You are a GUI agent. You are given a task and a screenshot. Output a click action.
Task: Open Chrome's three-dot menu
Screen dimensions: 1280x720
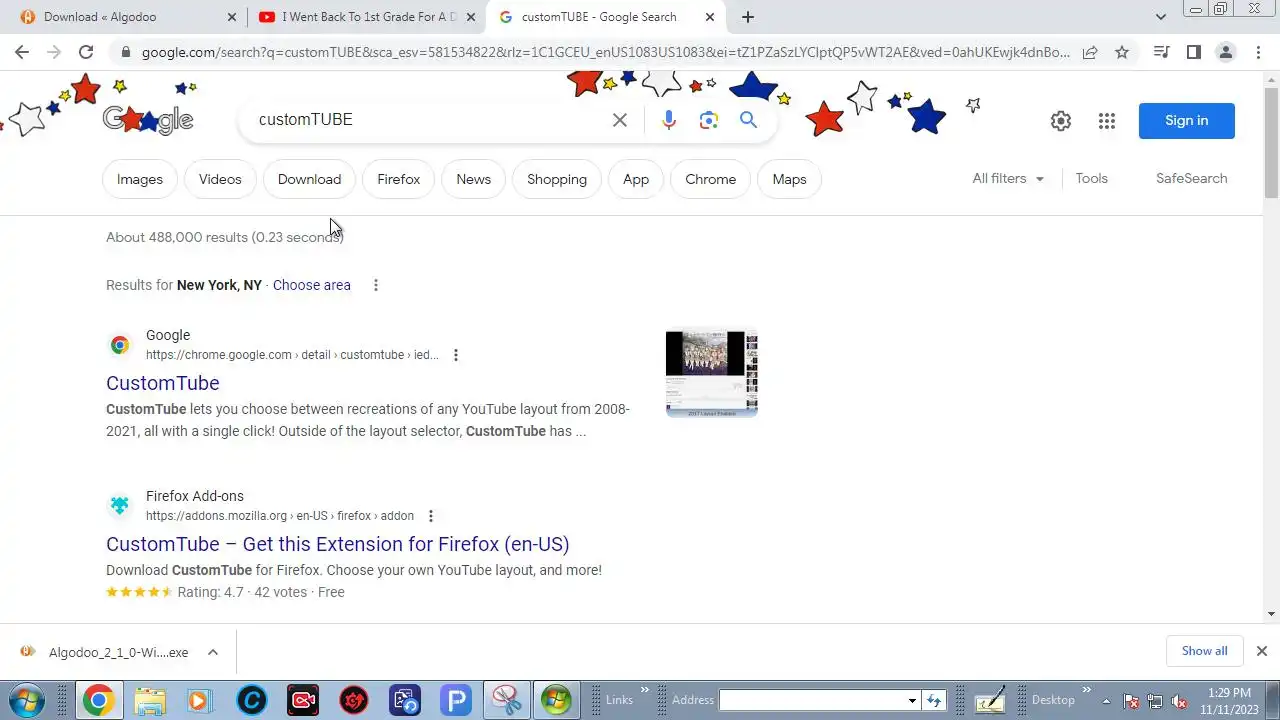click(x=1258, y=52)
